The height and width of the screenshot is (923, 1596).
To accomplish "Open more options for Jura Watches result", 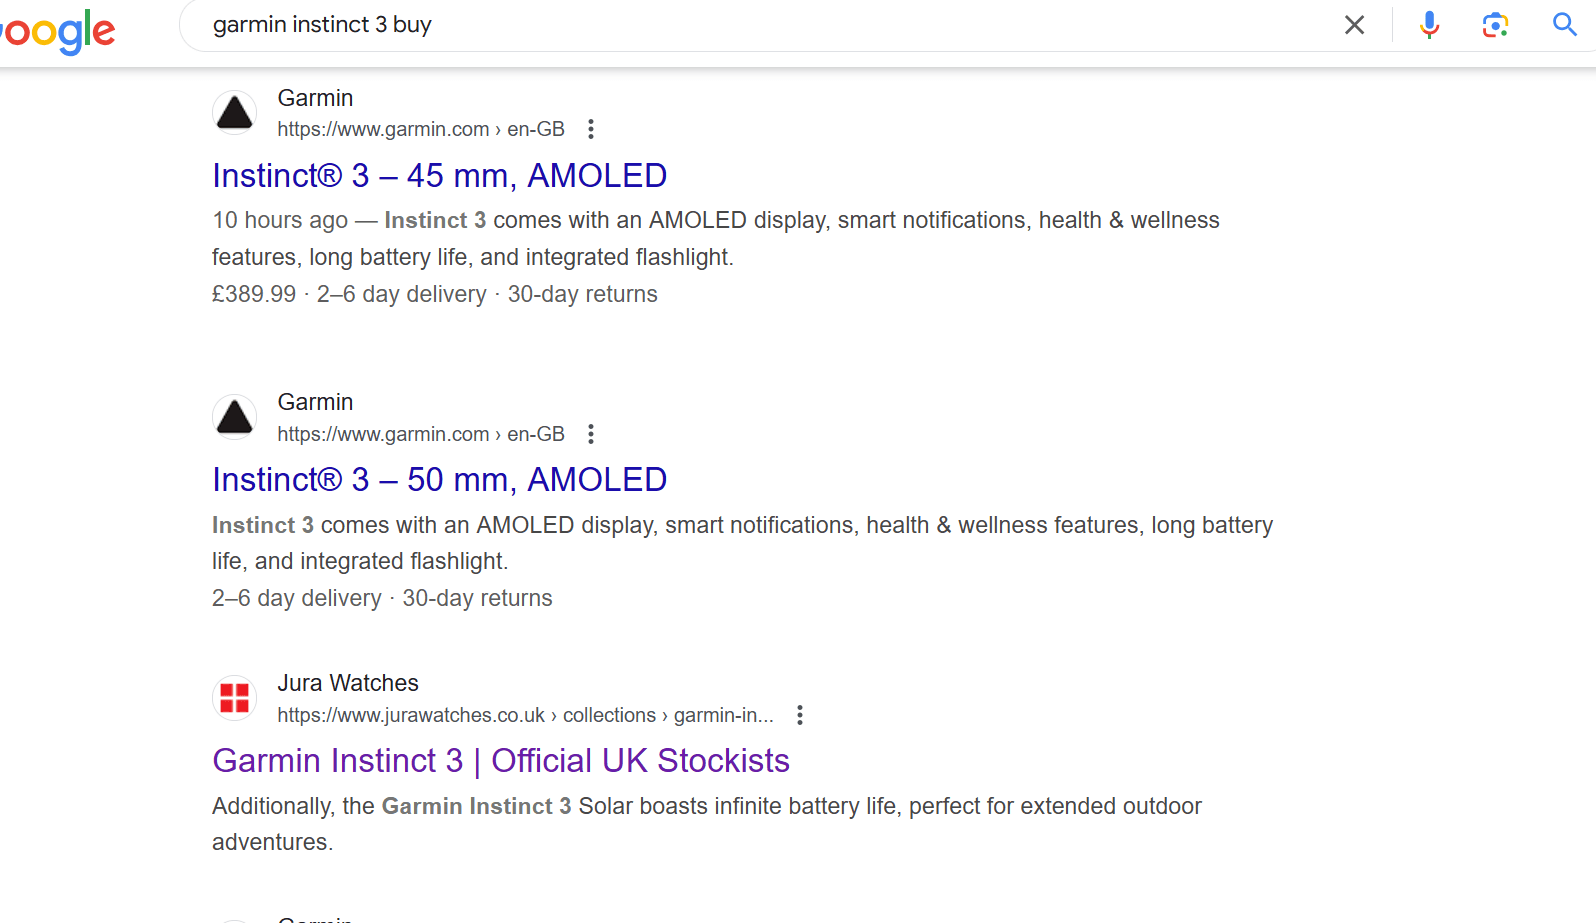I will point(799,715).
